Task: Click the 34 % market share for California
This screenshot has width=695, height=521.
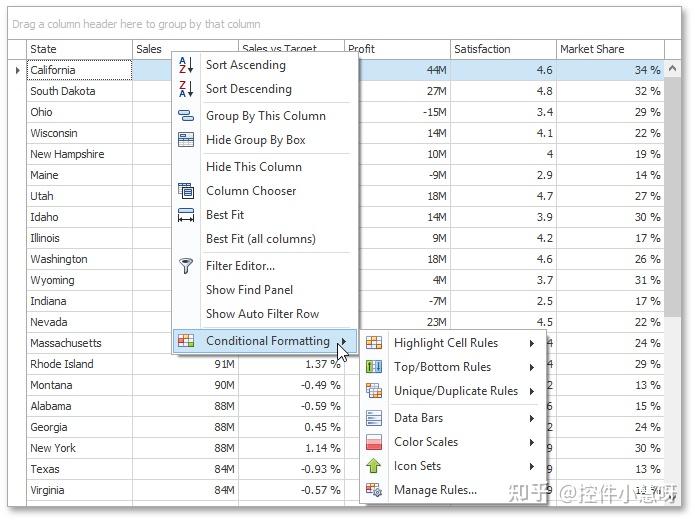Action: coord(610,70)
